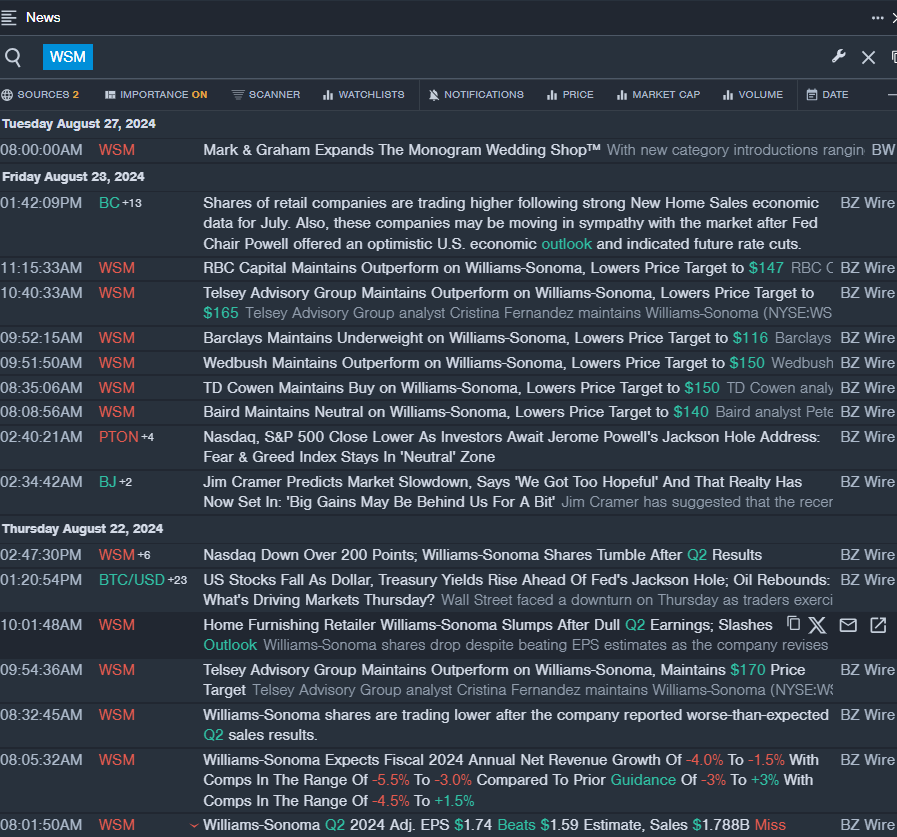Email the Home Furnishing Retailer story
897x837 pixels.
[x=848, y=625]
